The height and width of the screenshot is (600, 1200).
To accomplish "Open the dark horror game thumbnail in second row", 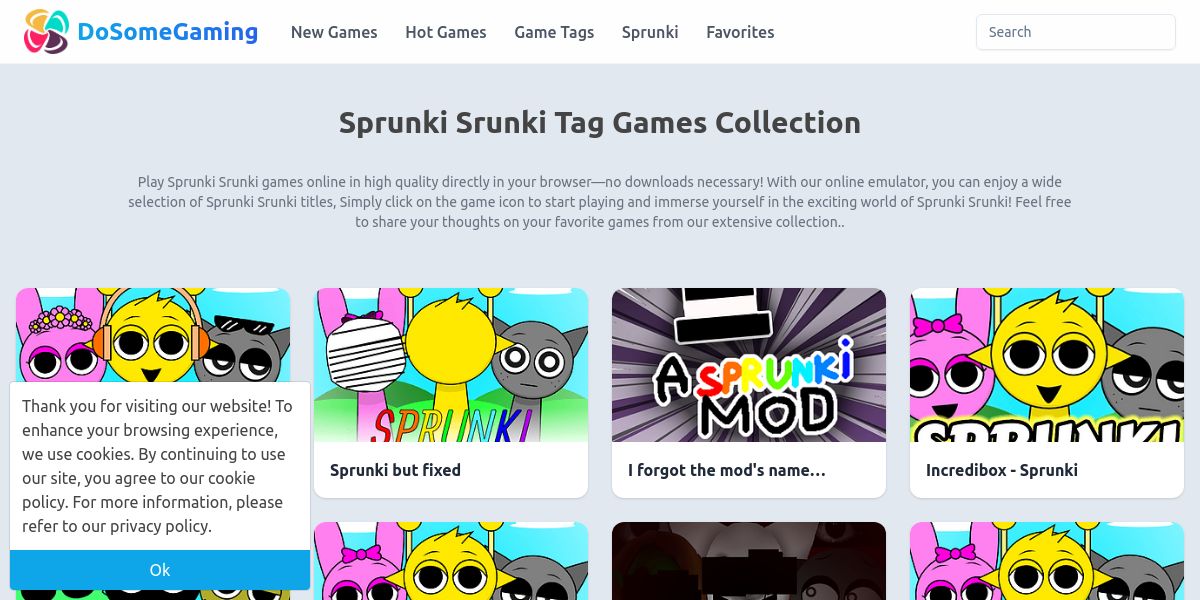I will (x=749, y=561).
